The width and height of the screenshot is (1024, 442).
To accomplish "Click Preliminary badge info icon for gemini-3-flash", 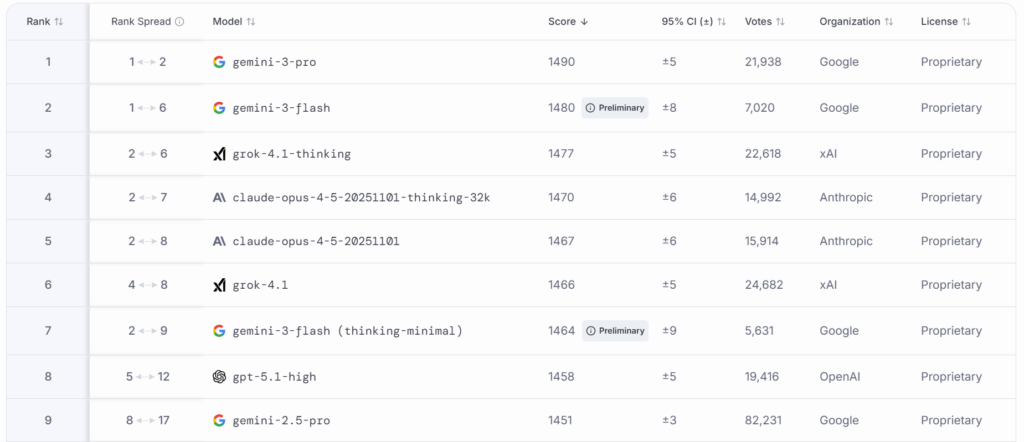I will coord(590,108).
